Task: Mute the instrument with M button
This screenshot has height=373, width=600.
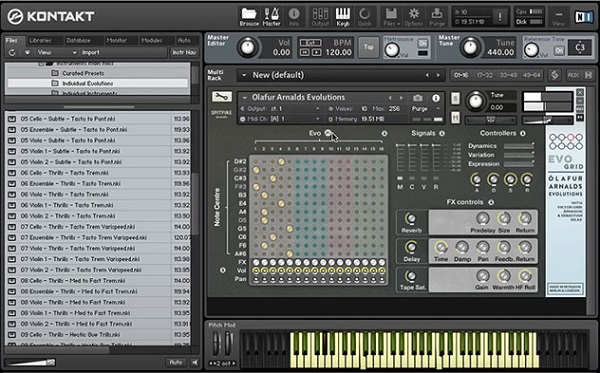Action: pos(455,118)
